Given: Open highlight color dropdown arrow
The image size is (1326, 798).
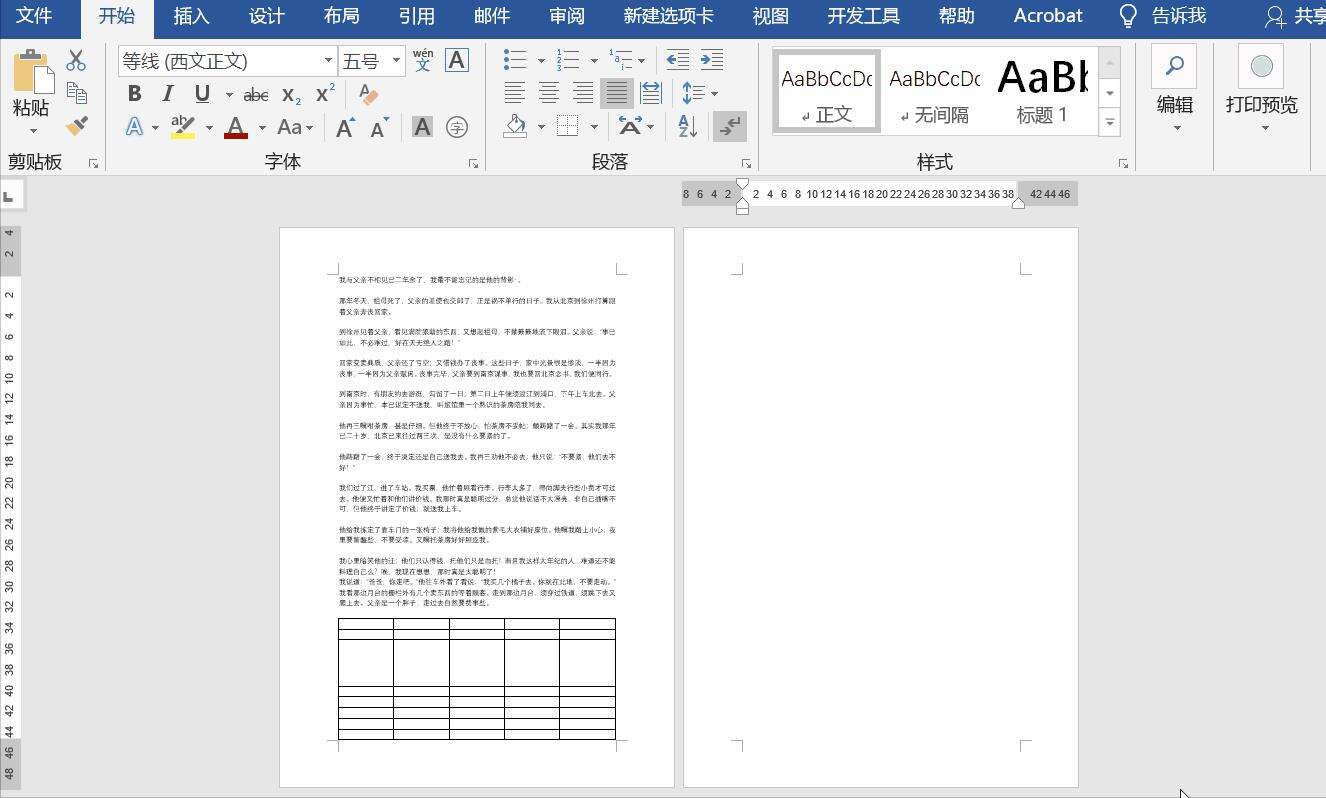Looking at the screenshot, I should point(209,128).
